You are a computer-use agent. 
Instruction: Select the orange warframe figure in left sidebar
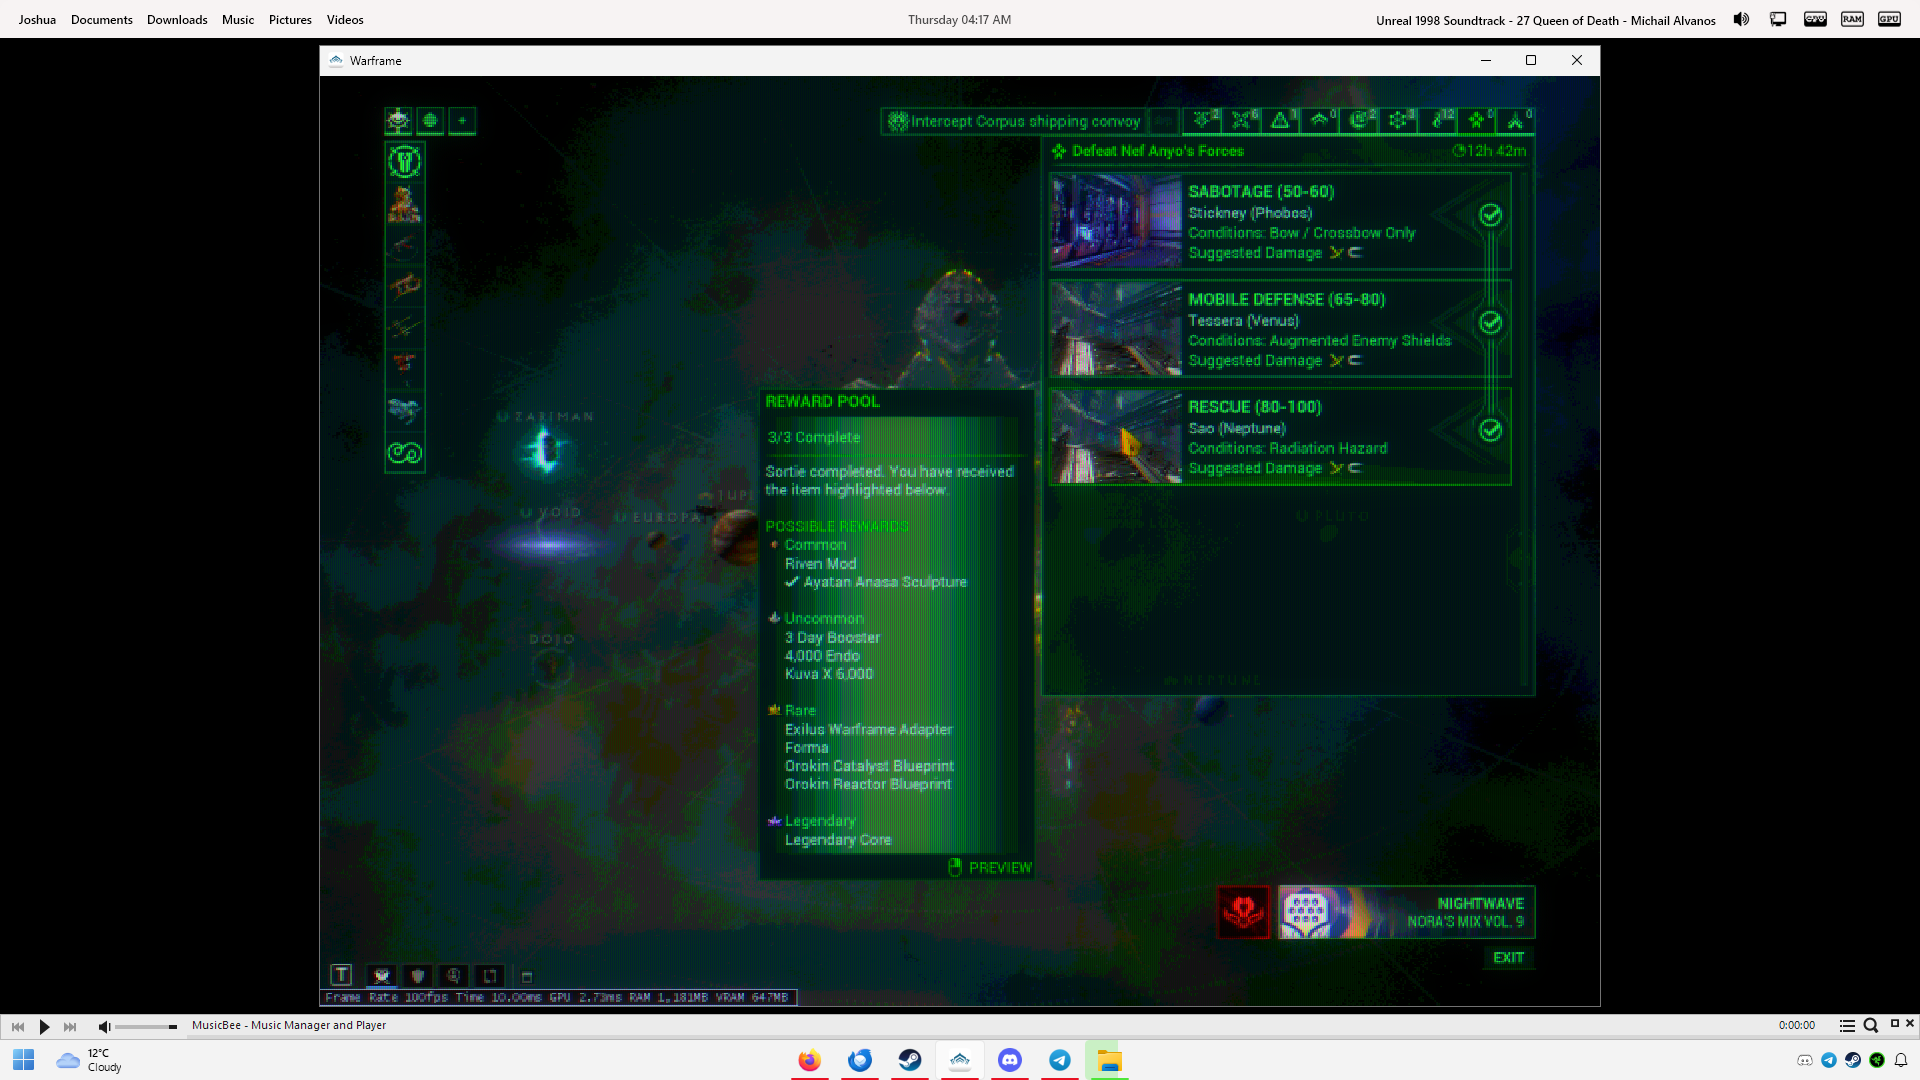coord(405,204)
